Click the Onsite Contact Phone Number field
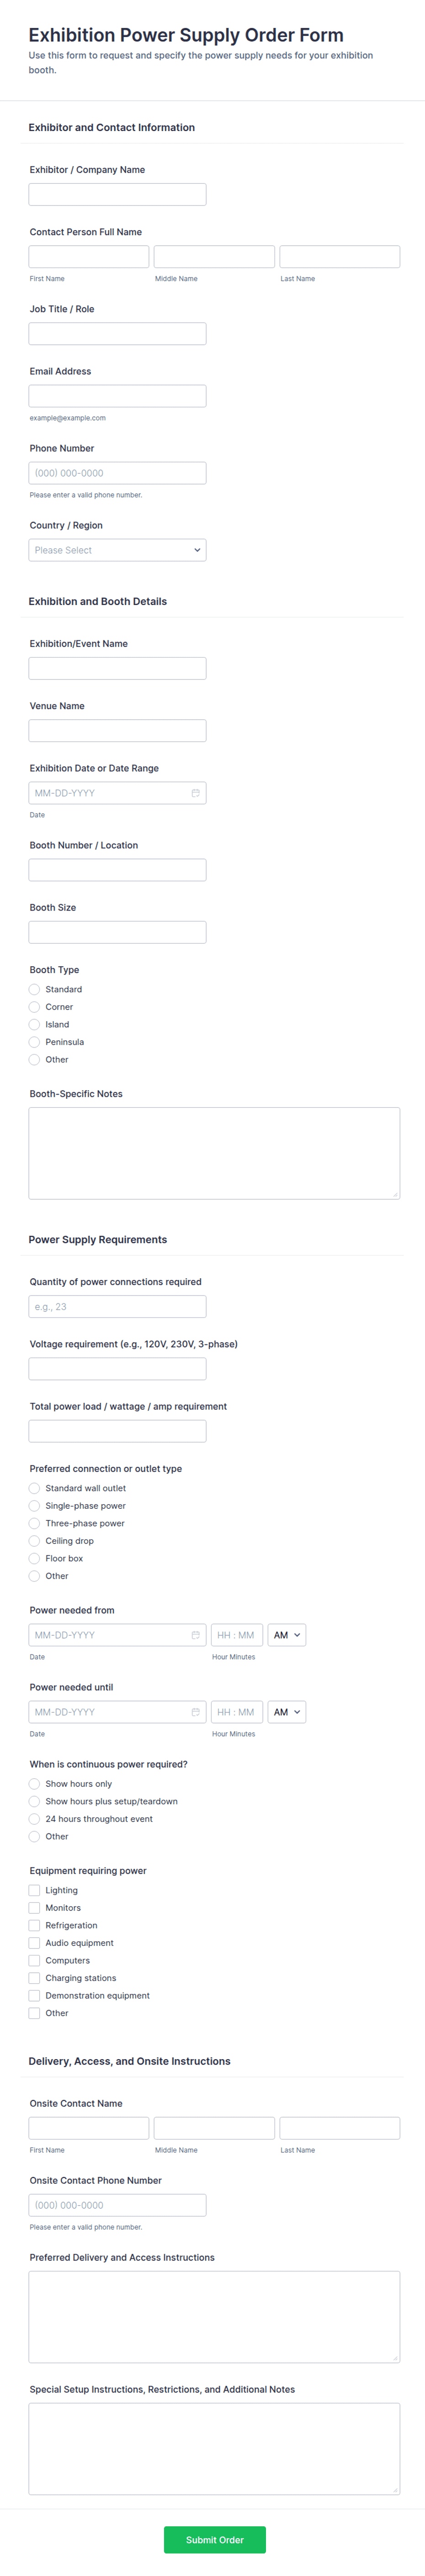This screenshot has height=2576, width=425. click(117, 2205)
